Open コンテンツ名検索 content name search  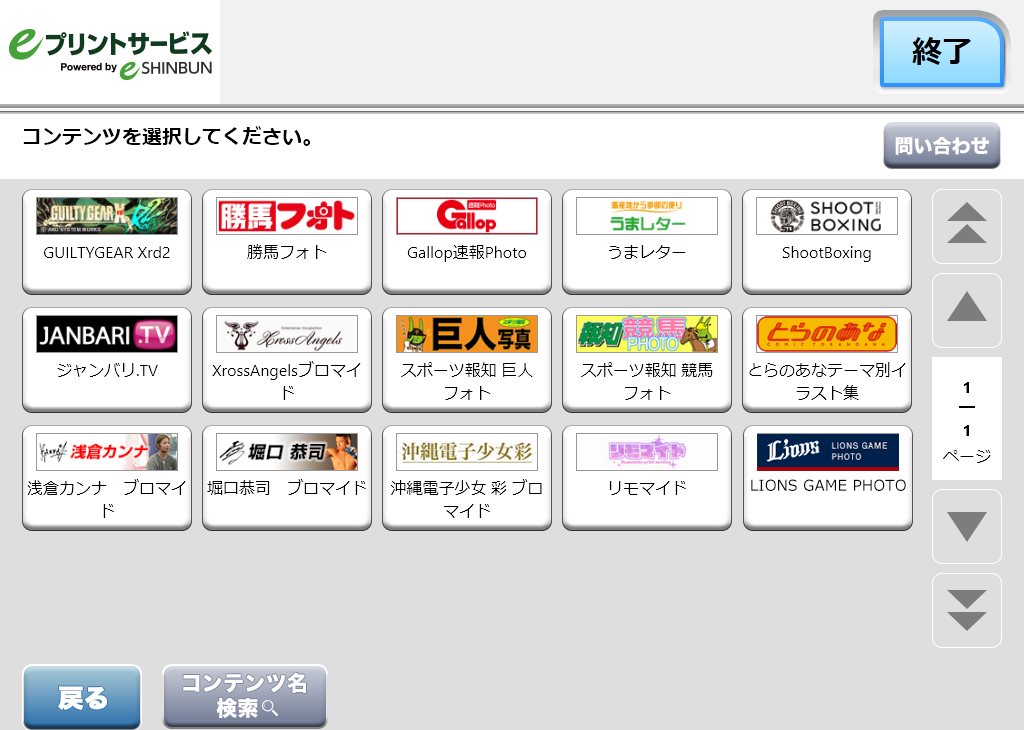tap(245, 695)
